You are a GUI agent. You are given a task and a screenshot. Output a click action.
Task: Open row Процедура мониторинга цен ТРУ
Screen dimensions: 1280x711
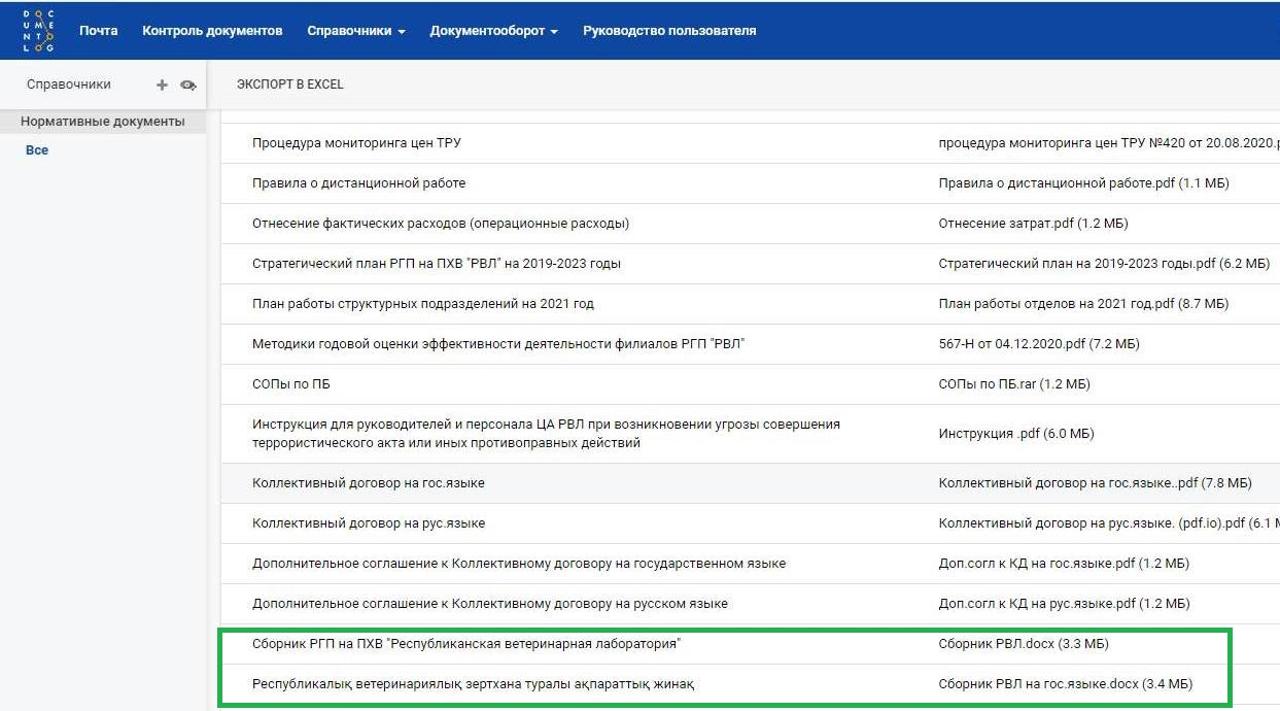(x=750, y=143)
